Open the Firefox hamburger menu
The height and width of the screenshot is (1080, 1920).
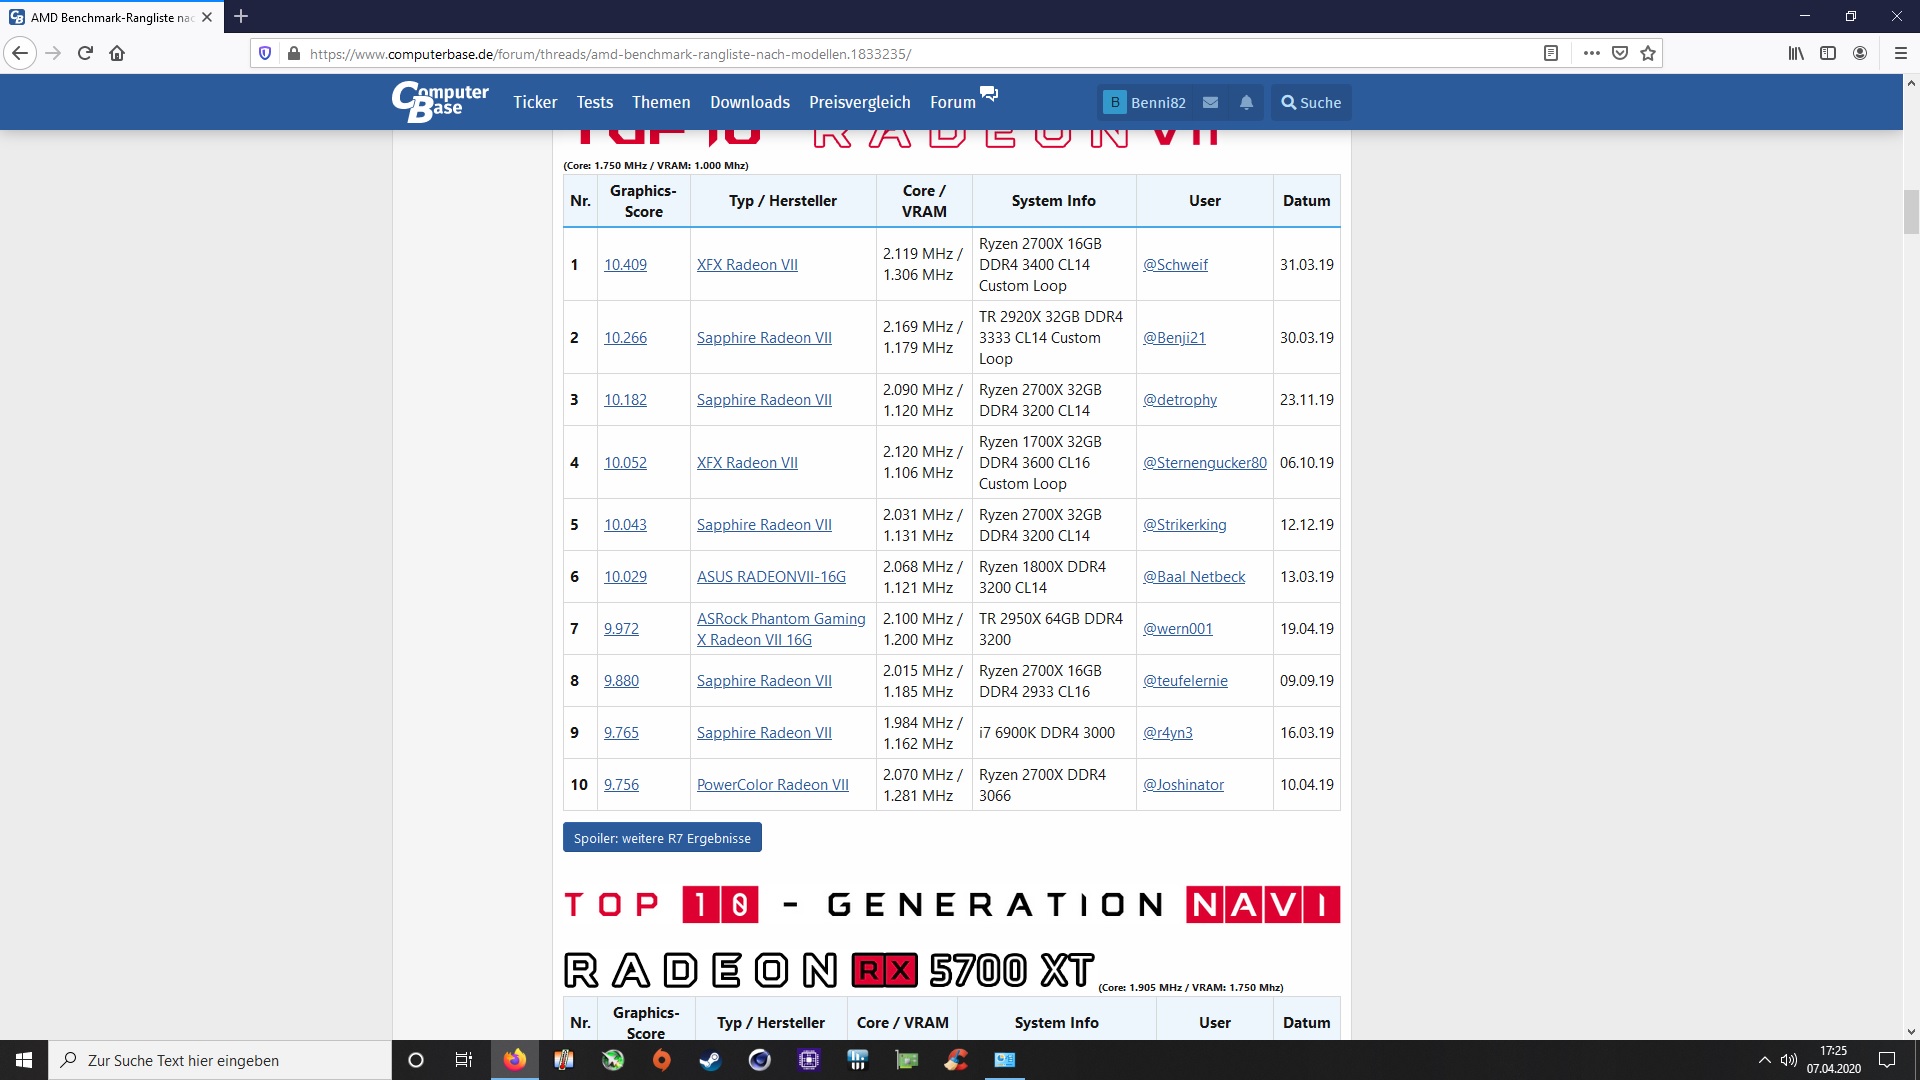[x=1901, y=54]
